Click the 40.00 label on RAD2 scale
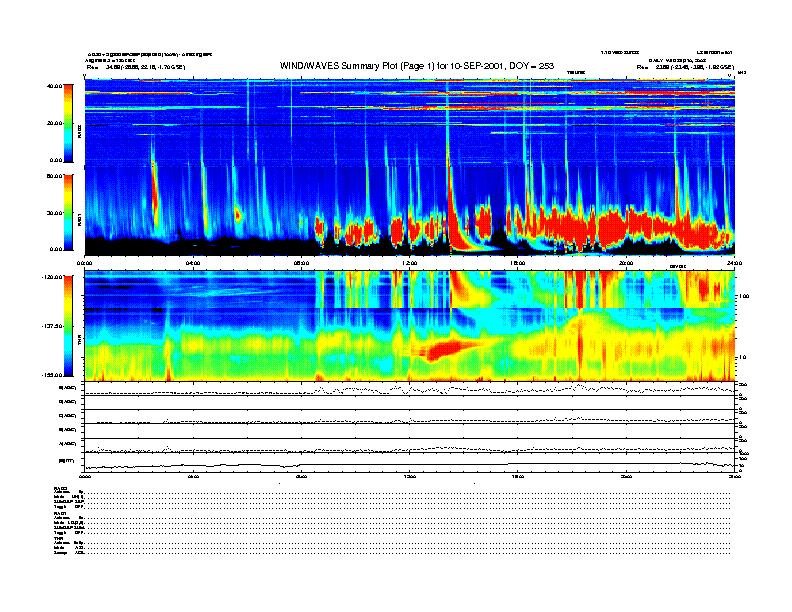 point(54,86)
